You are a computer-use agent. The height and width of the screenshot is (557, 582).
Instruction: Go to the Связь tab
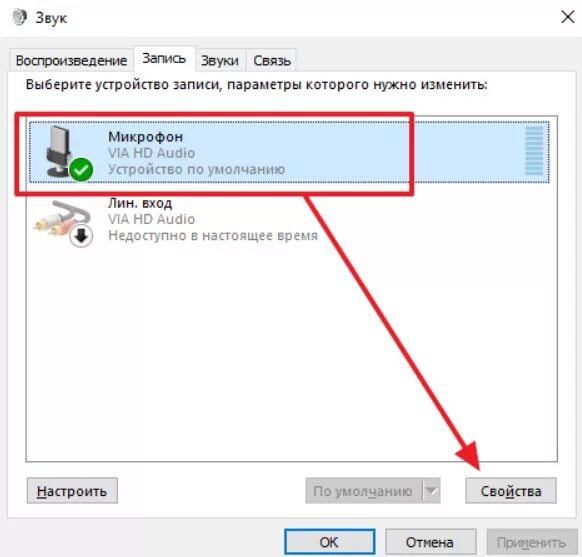coord(272,60)
